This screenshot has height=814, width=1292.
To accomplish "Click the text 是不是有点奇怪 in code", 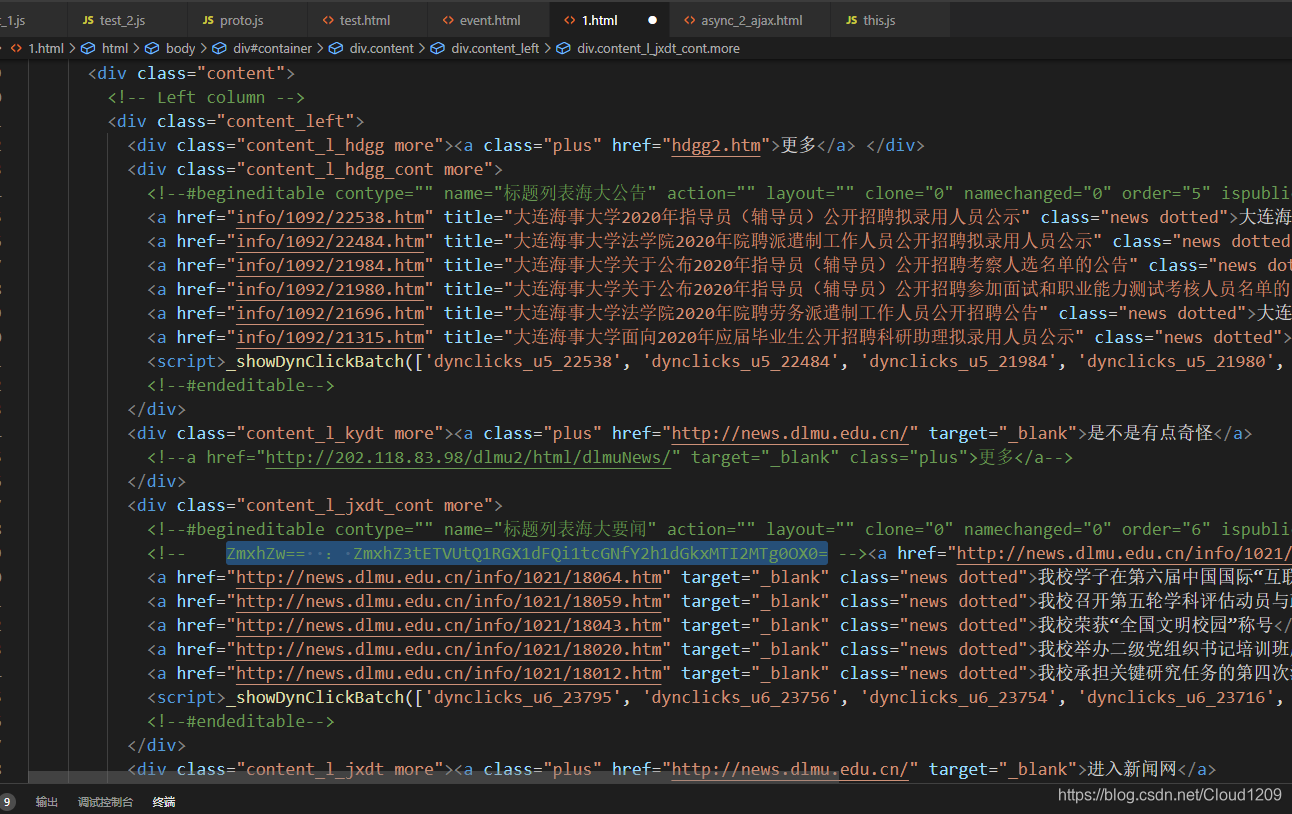I will pos(1150,434).
